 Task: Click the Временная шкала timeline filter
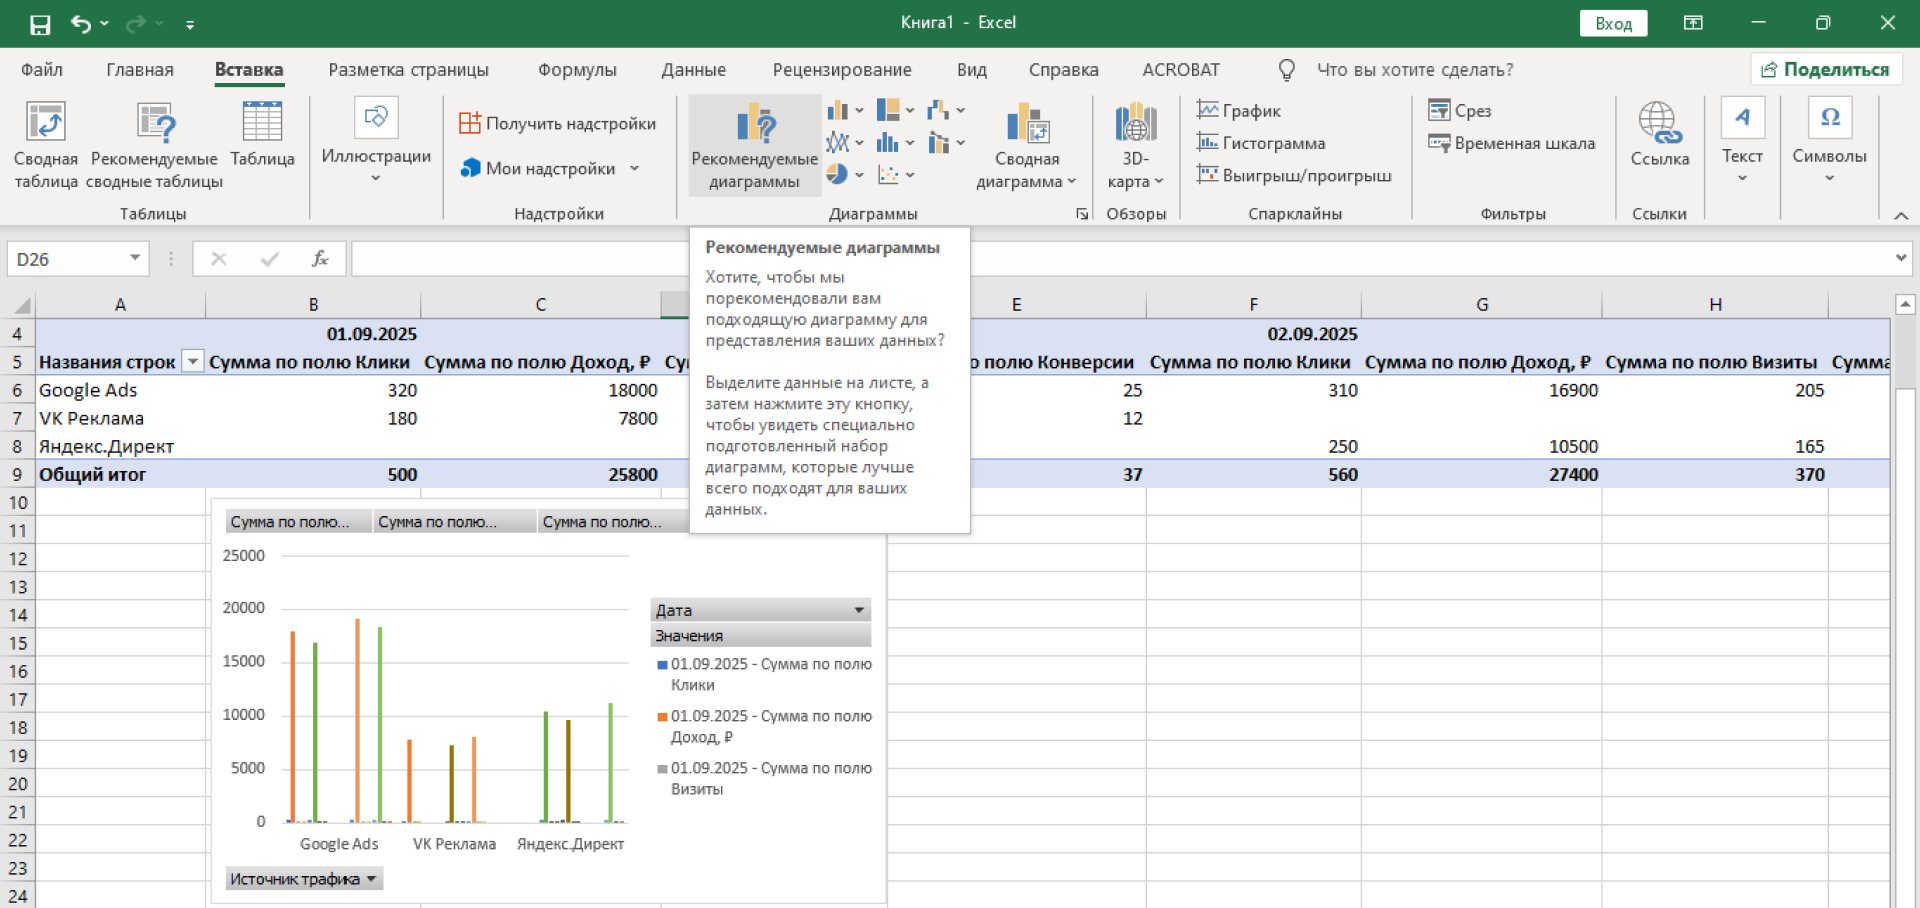coord(1512,143)
